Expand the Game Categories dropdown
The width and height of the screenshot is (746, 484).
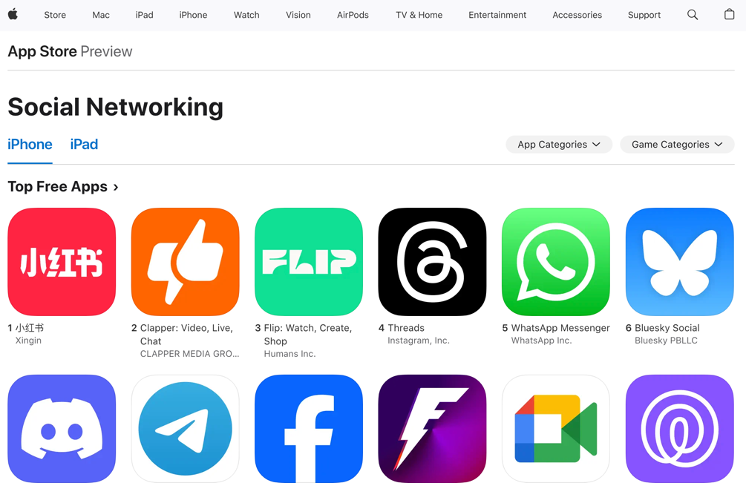(x=677, y=144)
